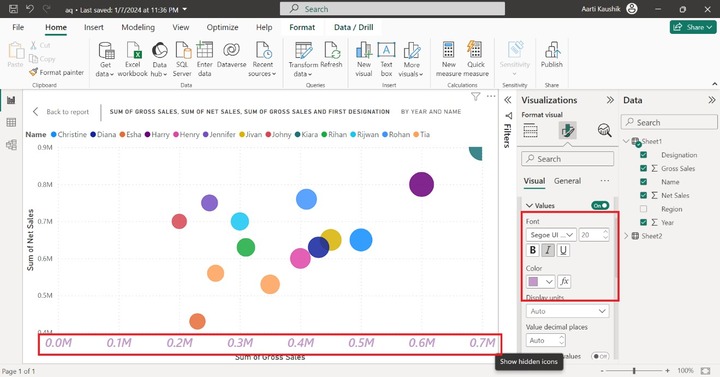
Task: Open the Optimize ribbon tab
Action: click(222, 27)
